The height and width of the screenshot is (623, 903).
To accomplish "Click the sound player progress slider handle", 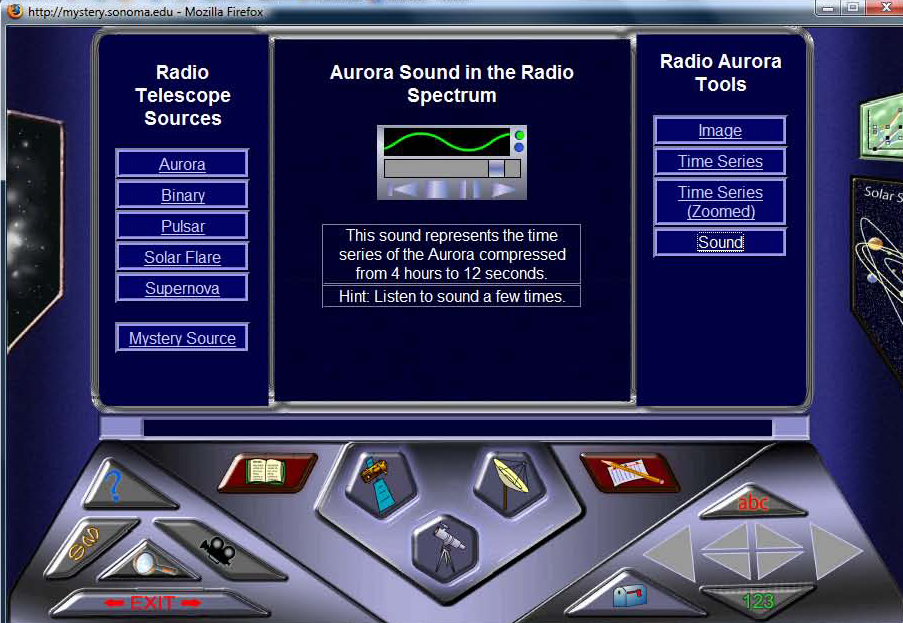I will point(496,168).
